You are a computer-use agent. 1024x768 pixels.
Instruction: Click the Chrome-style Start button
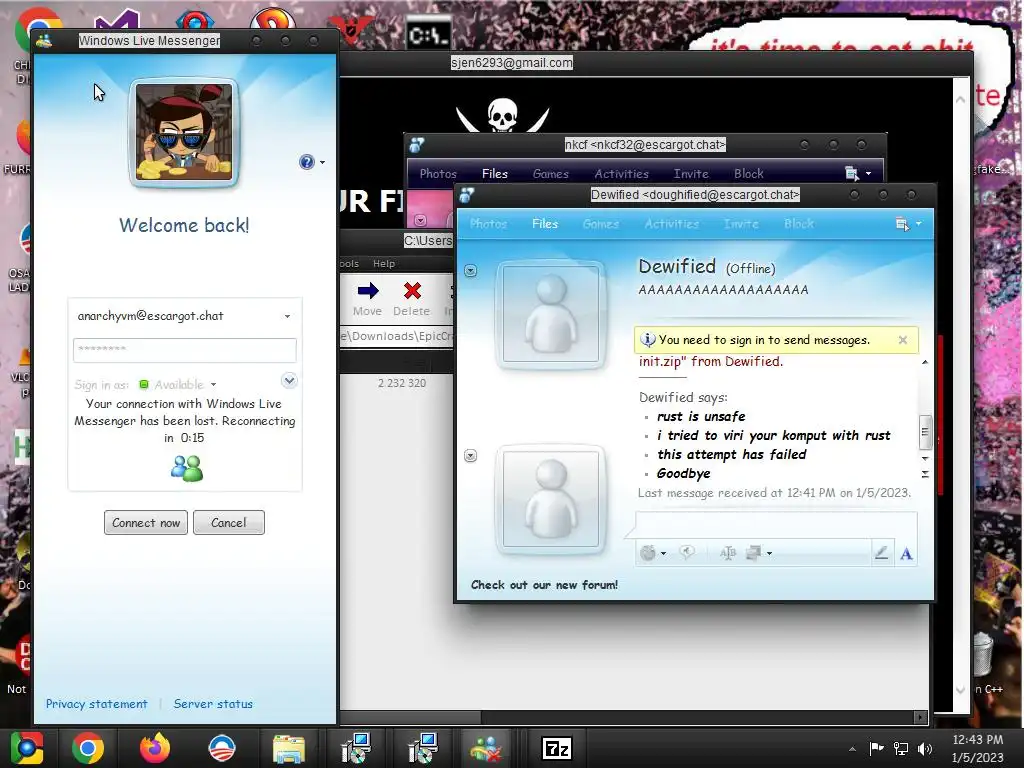coord(27,748)
